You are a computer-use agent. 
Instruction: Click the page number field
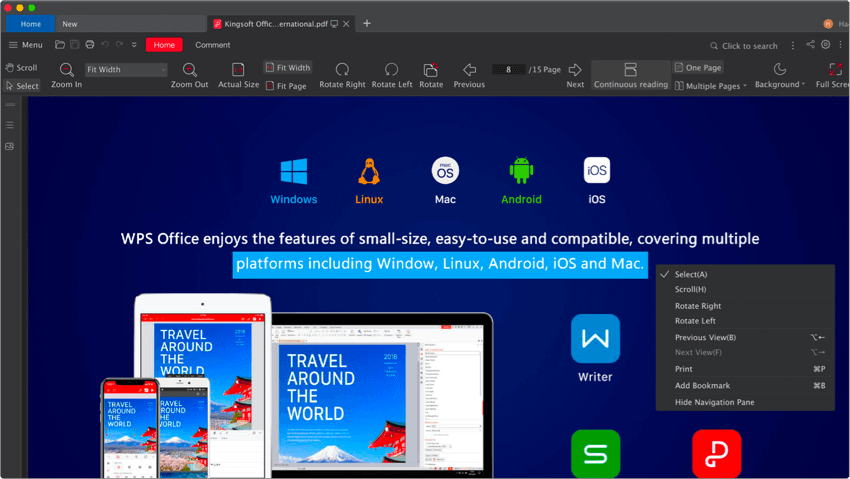[508, 69]
